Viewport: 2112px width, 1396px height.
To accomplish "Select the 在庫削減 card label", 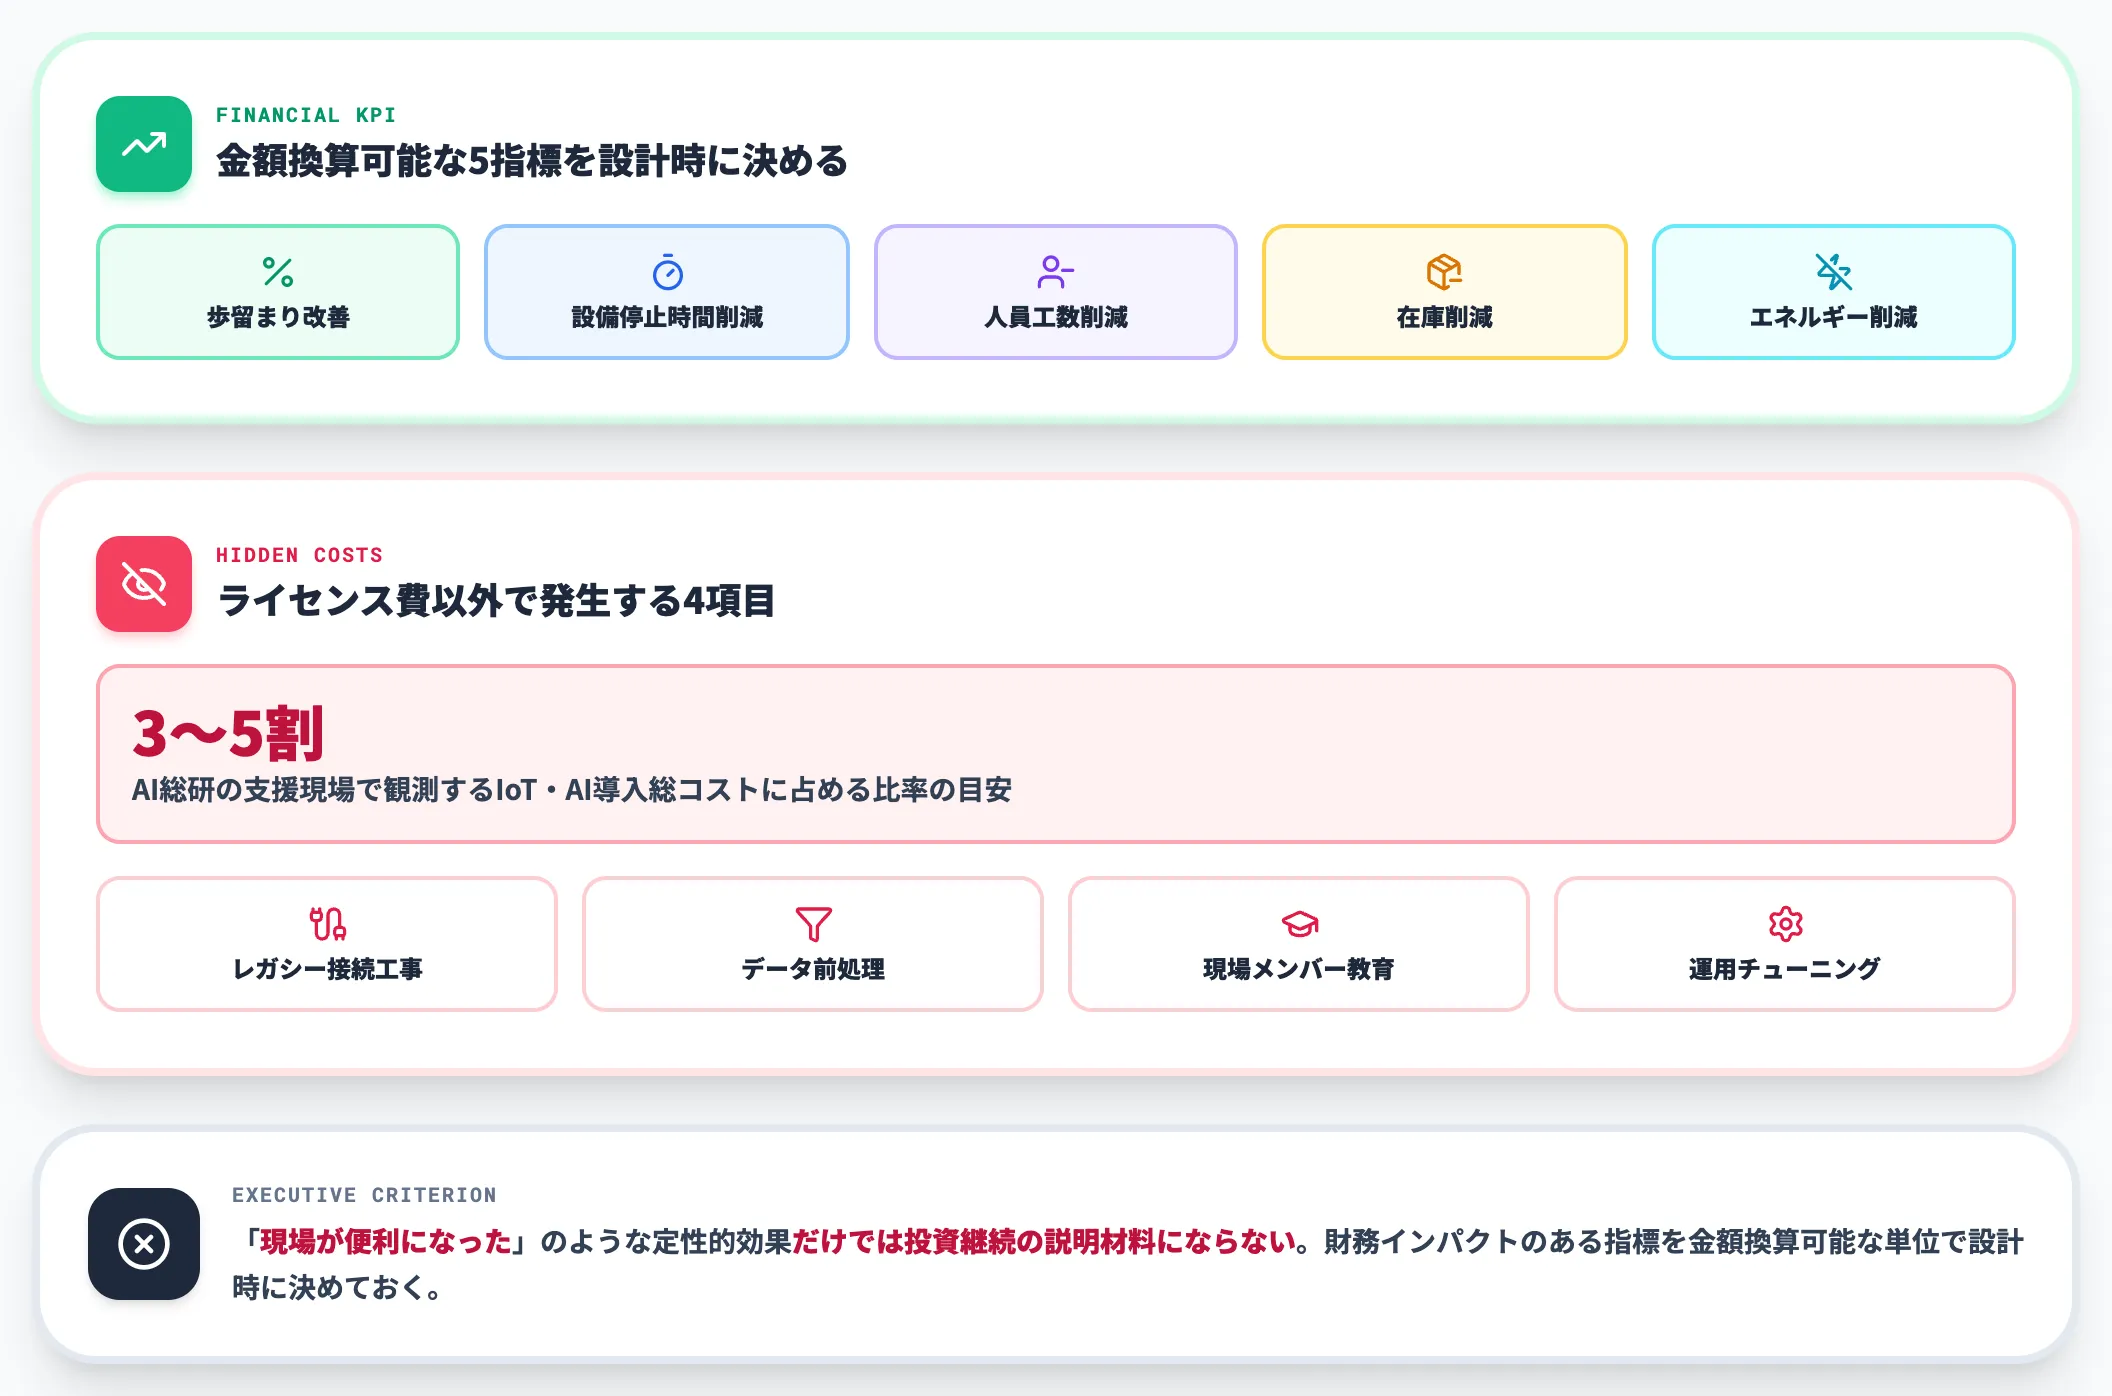I will pyautogui.click(x=1444, y=317).
